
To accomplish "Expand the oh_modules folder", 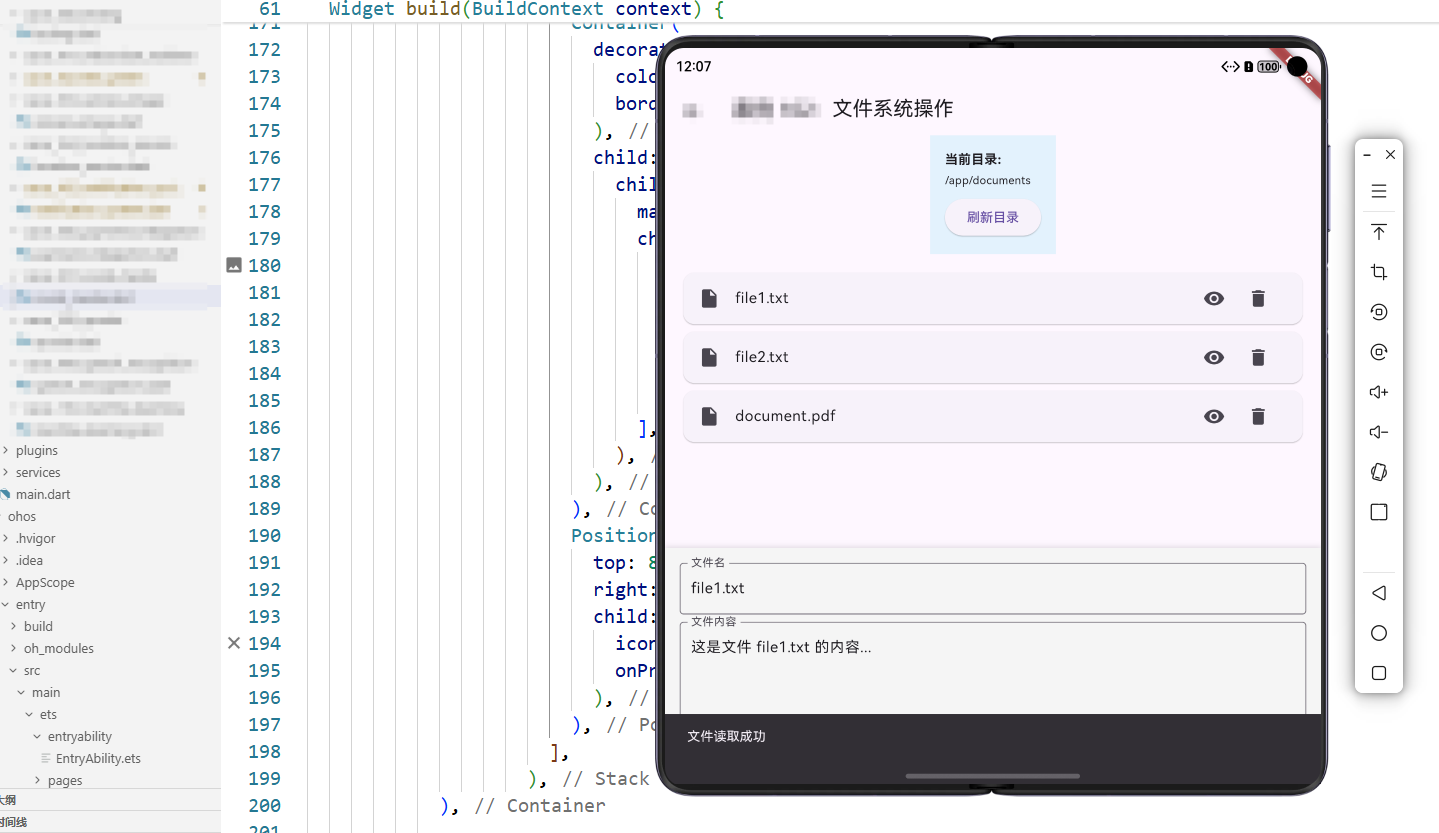I will [x=14, y=648].
